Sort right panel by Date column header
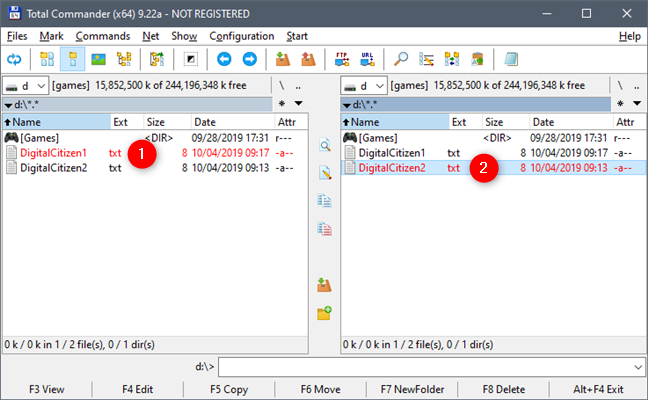The image size is (648, 400). [571, 122]
